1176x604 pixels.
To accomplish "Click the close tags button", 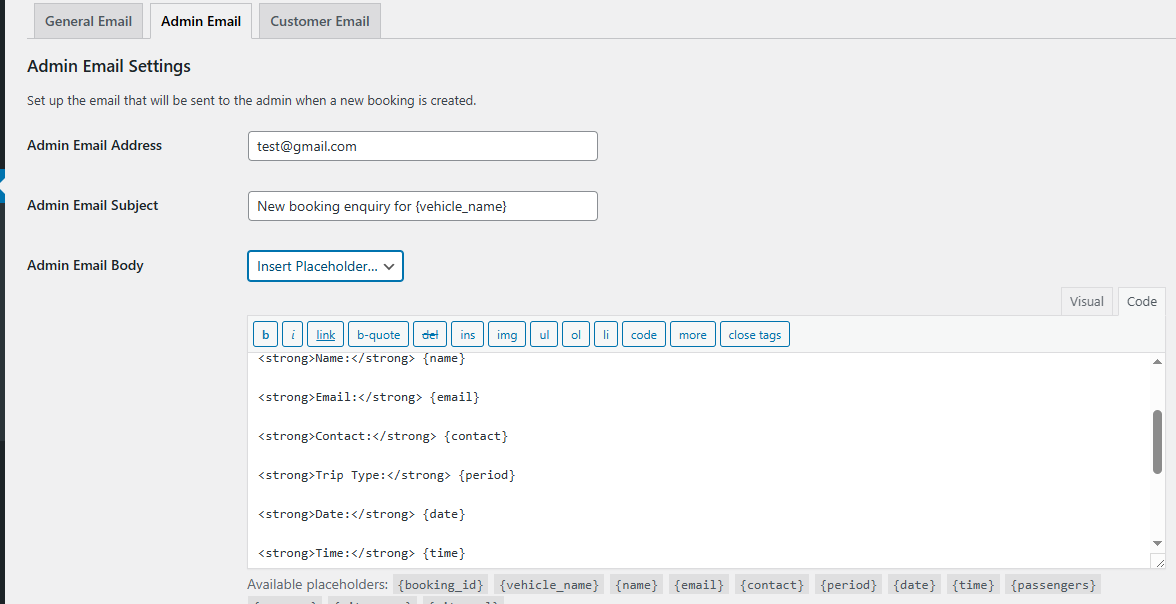I will (754, 333).
